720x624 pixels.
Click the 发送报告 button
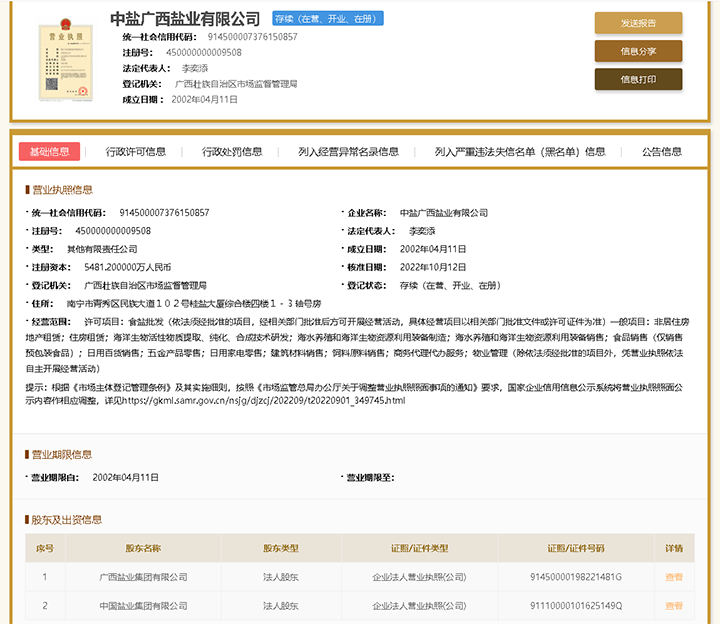point(638,23)
